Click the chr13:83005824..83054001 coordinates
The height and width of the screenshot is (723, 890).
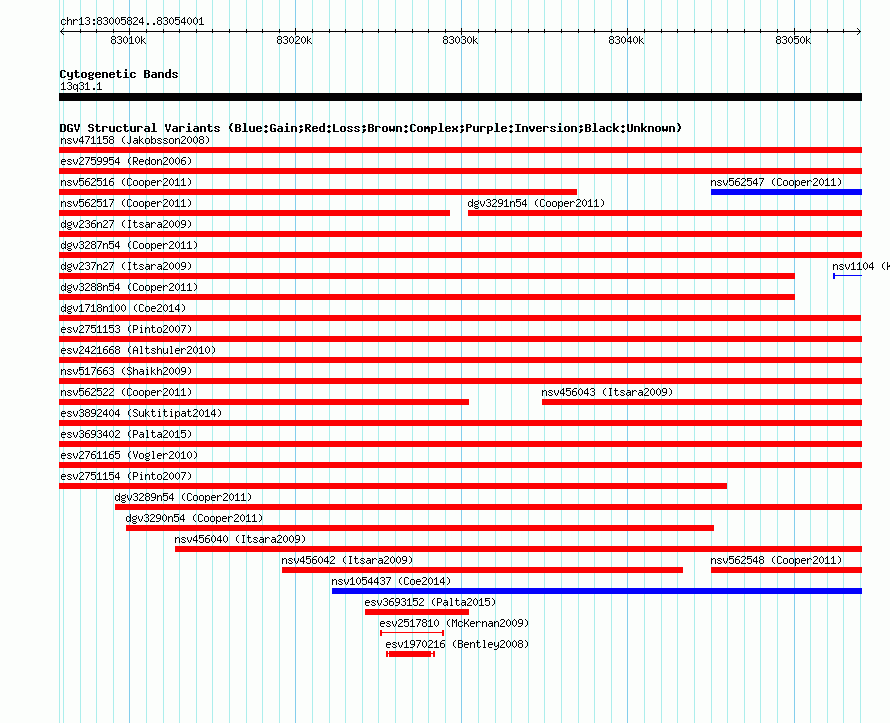click(132, 21)
